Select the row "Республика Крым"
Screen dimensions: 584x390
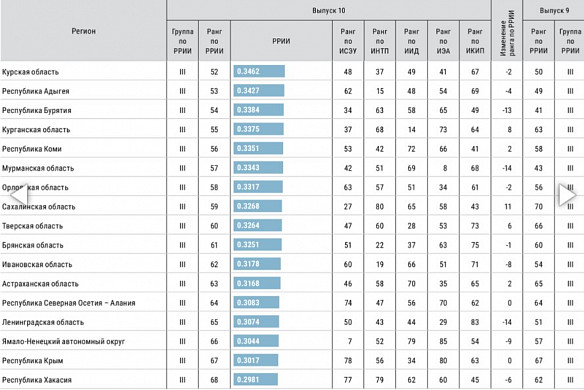coord(292,361)
